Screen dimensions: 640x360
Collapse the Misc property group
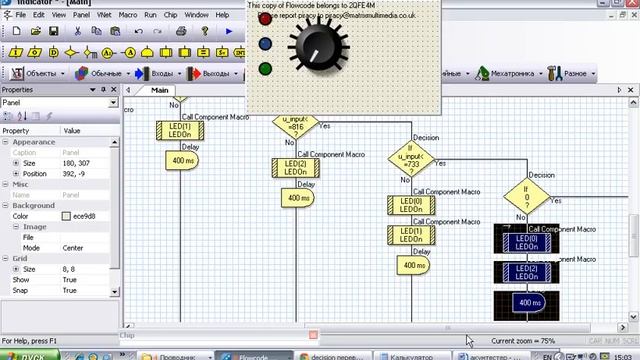[x=5, y=184]
